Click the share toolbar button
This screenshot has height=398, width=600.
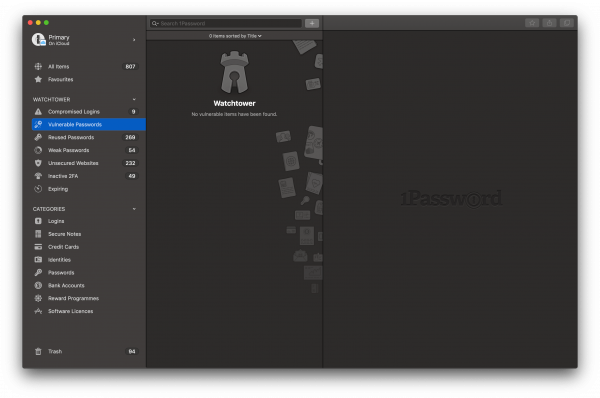pos(549,23)
